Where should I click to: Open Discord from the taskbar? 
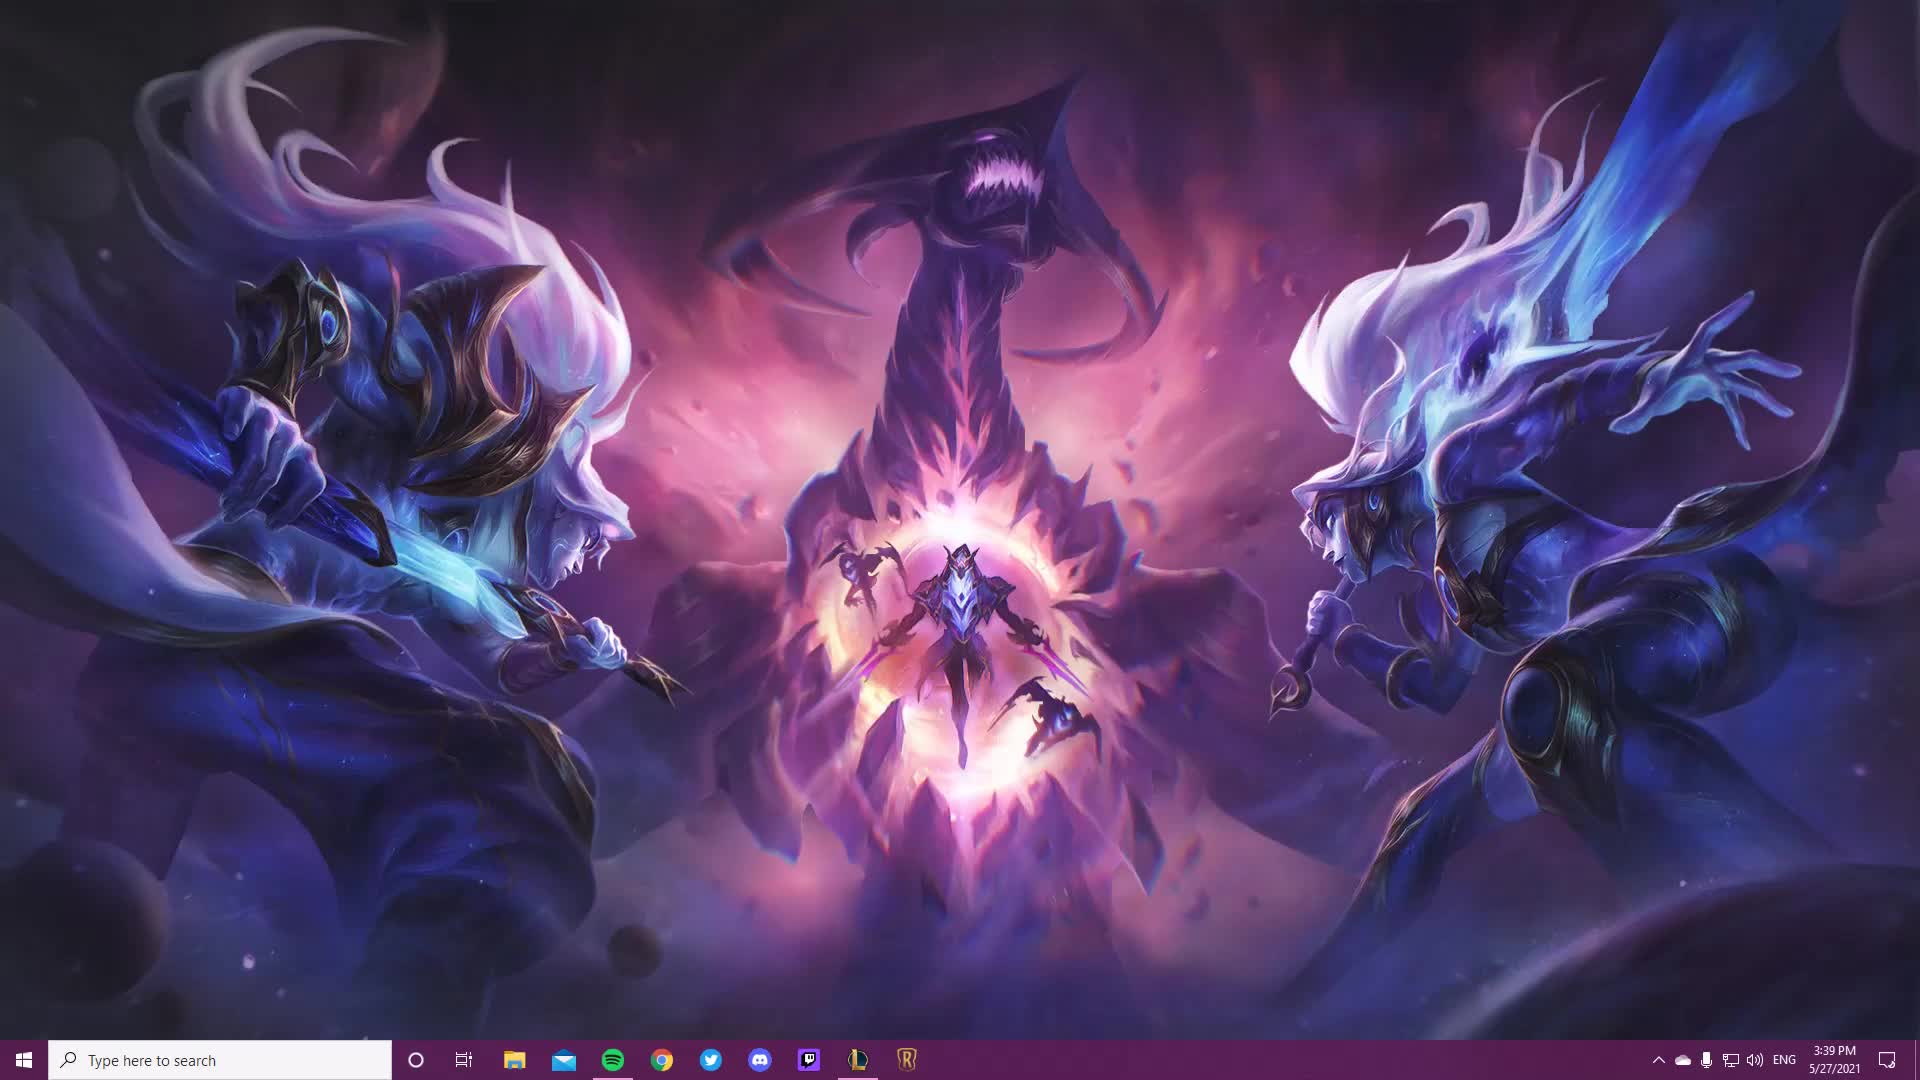pos(759,1060)
